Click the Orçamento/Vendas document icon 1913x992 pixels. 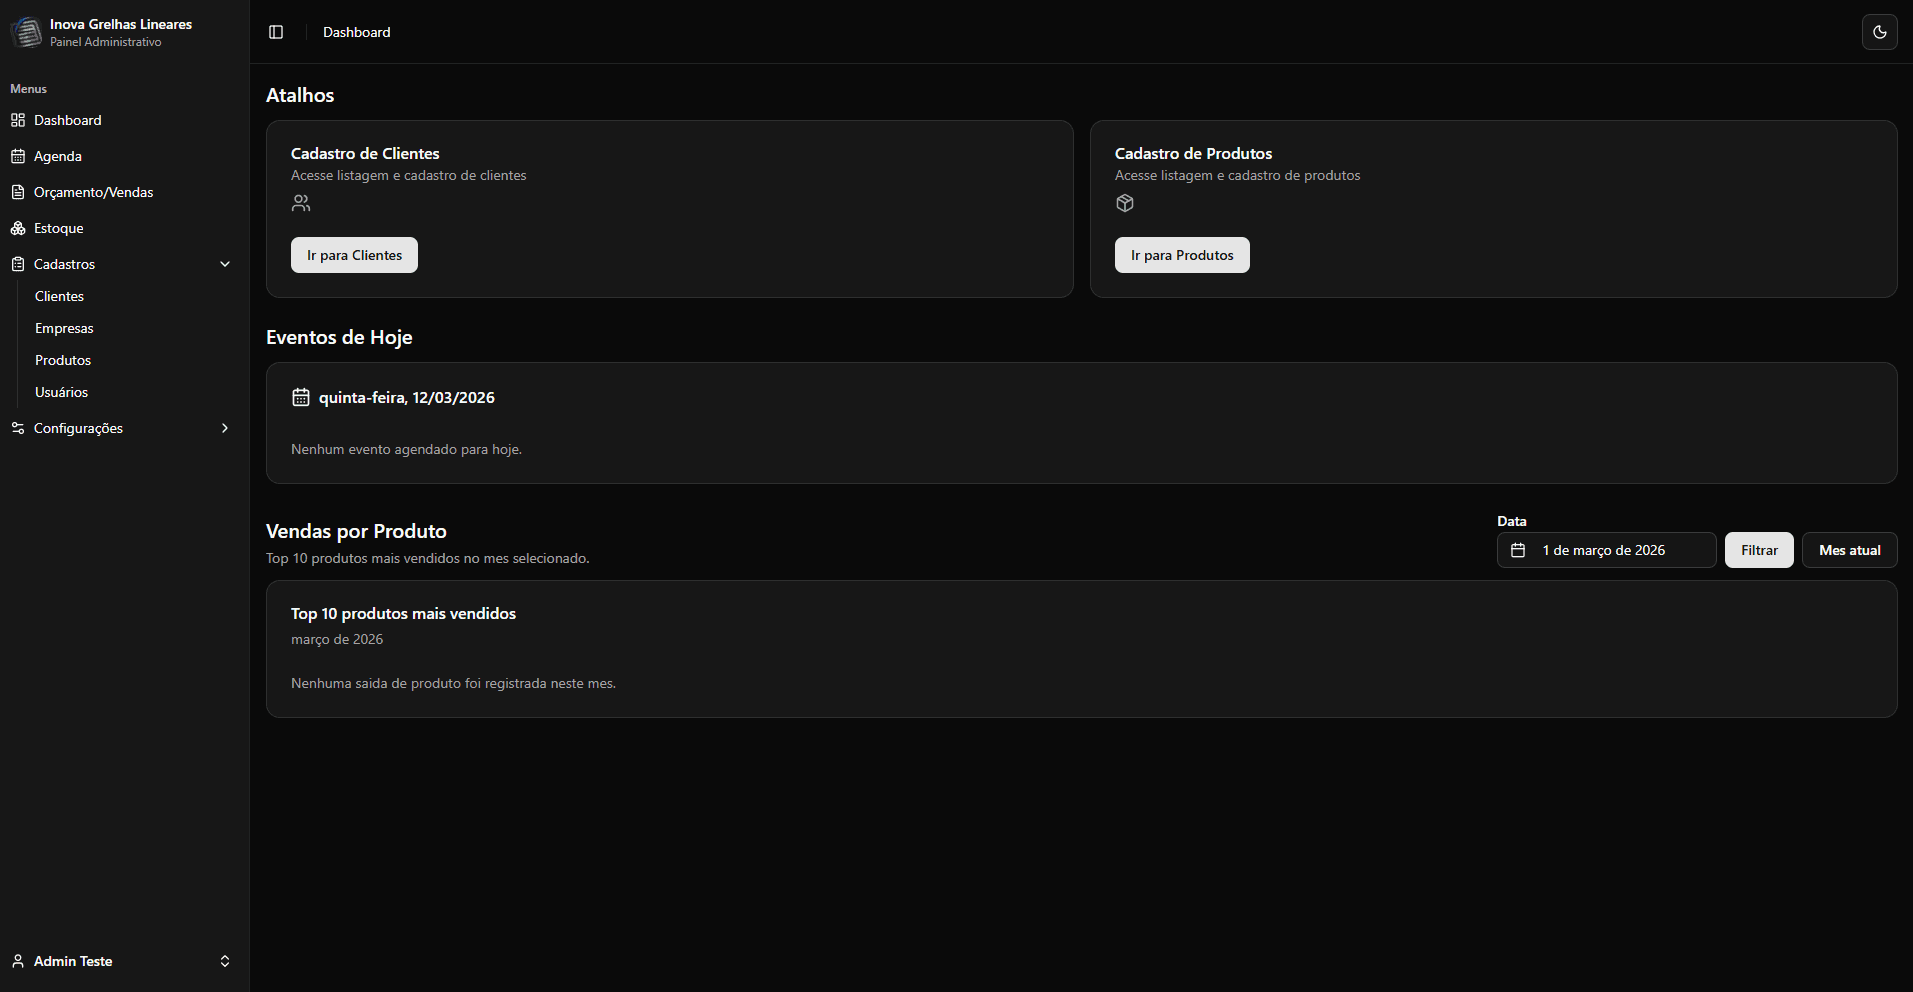[x=18, y=192]
